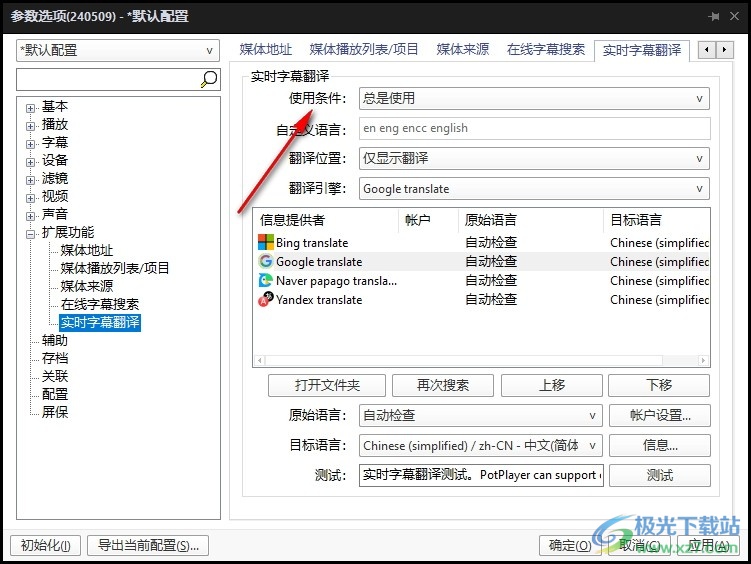Click the search magnifier icon

[x=209, y=79]
